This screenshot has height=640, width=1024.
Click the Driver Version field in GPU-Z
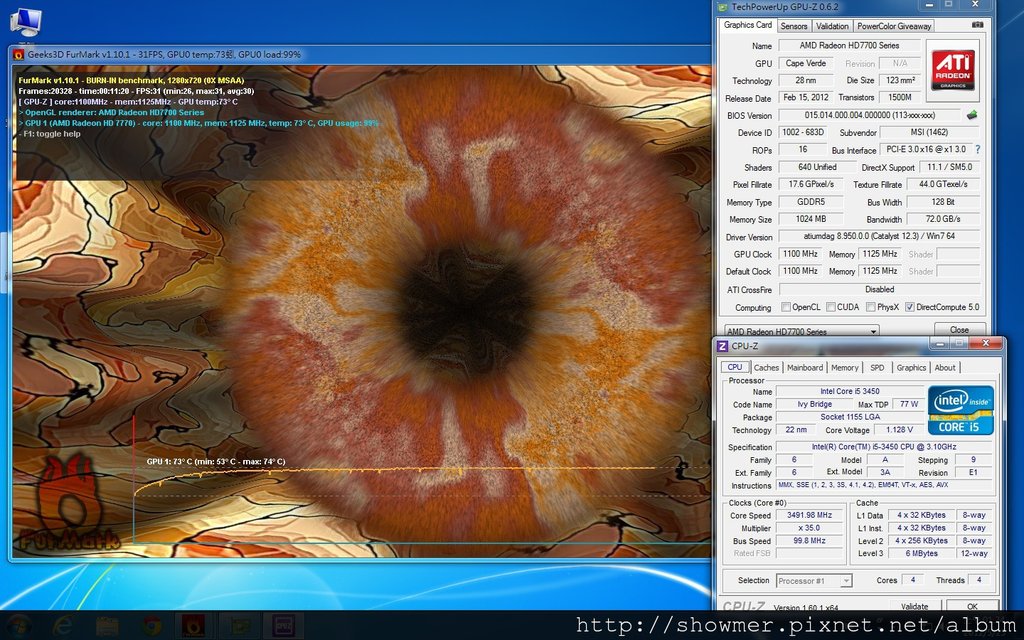click(x=879, y=236)
